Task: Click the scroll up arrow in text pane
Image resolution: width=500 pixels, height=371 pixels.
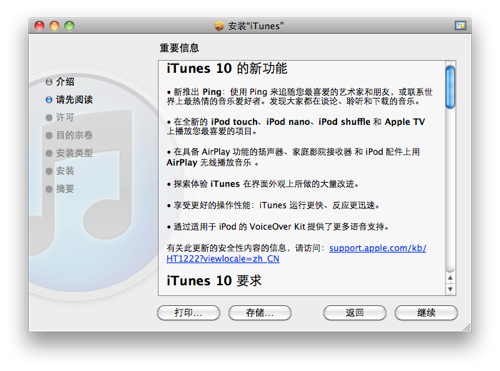Action: 450,278
